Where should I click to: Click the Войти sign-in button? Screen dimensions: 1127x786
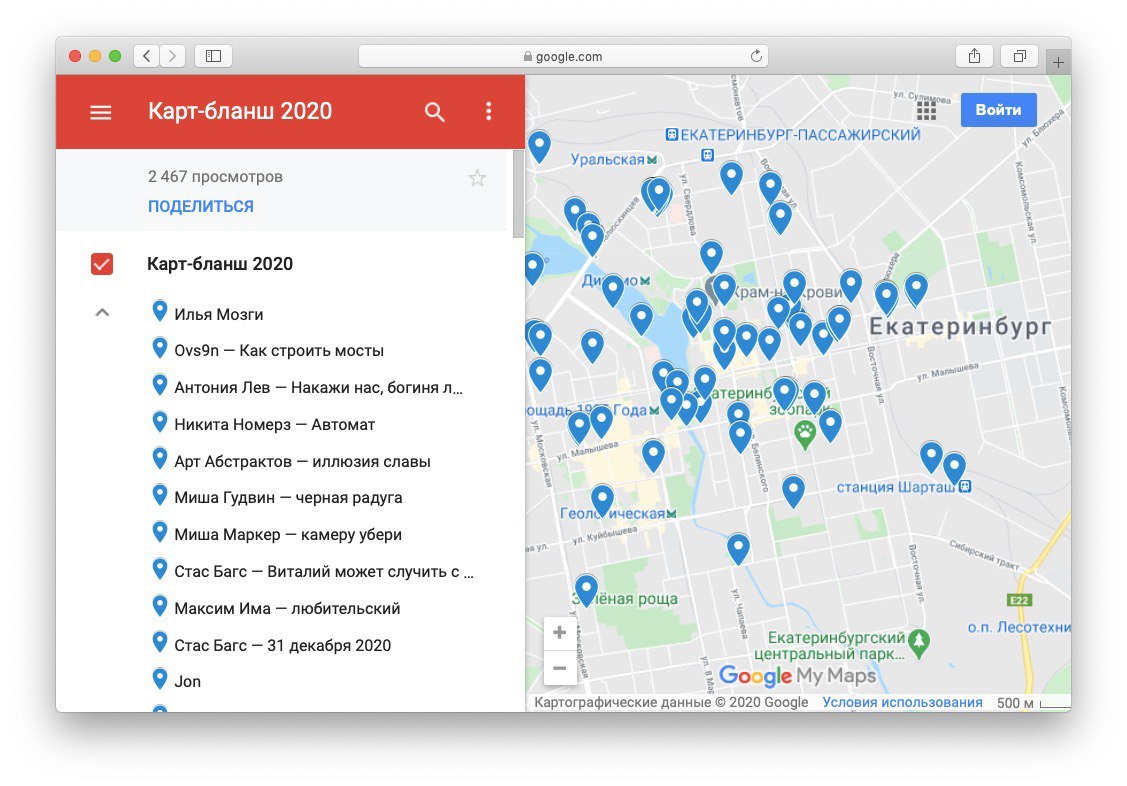coord(998,110)
